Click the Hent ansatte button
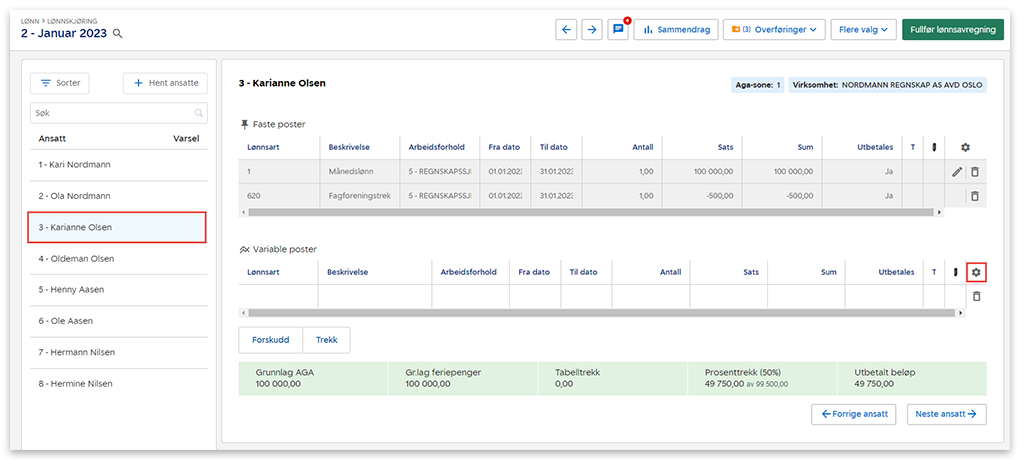 [165, 83]
